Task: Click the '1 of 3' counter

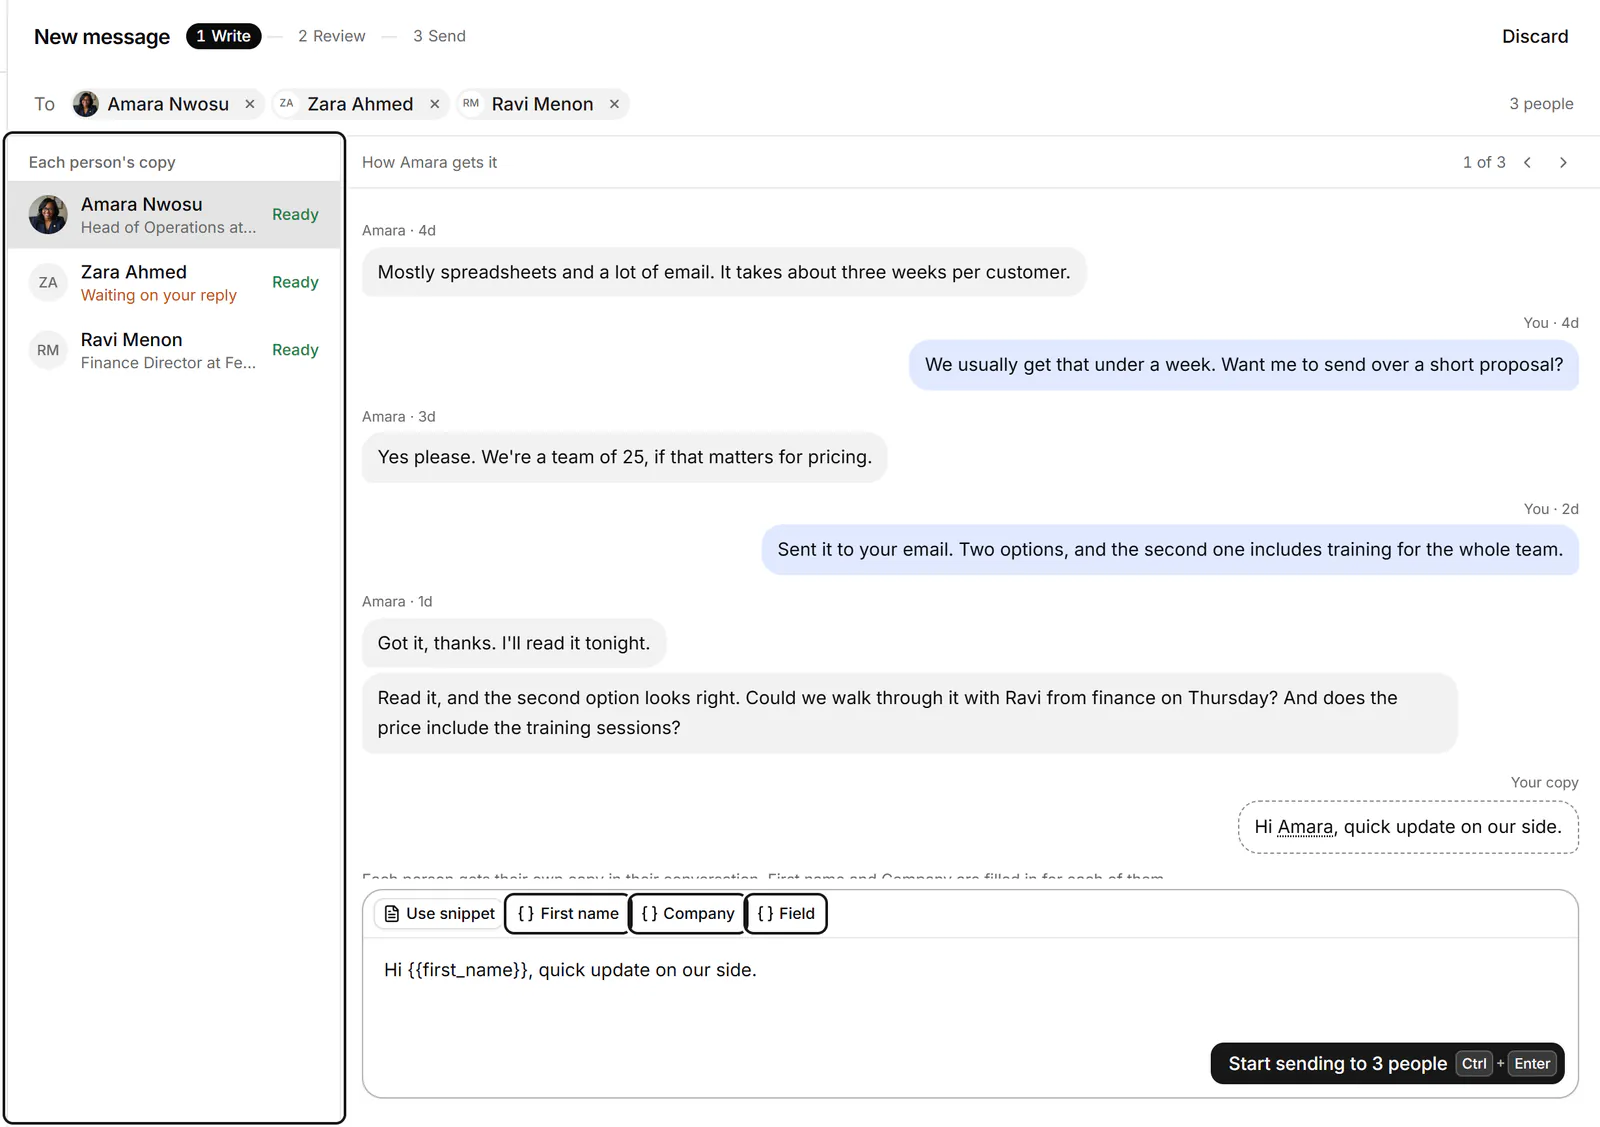Action: click(x=1484, y=162)
